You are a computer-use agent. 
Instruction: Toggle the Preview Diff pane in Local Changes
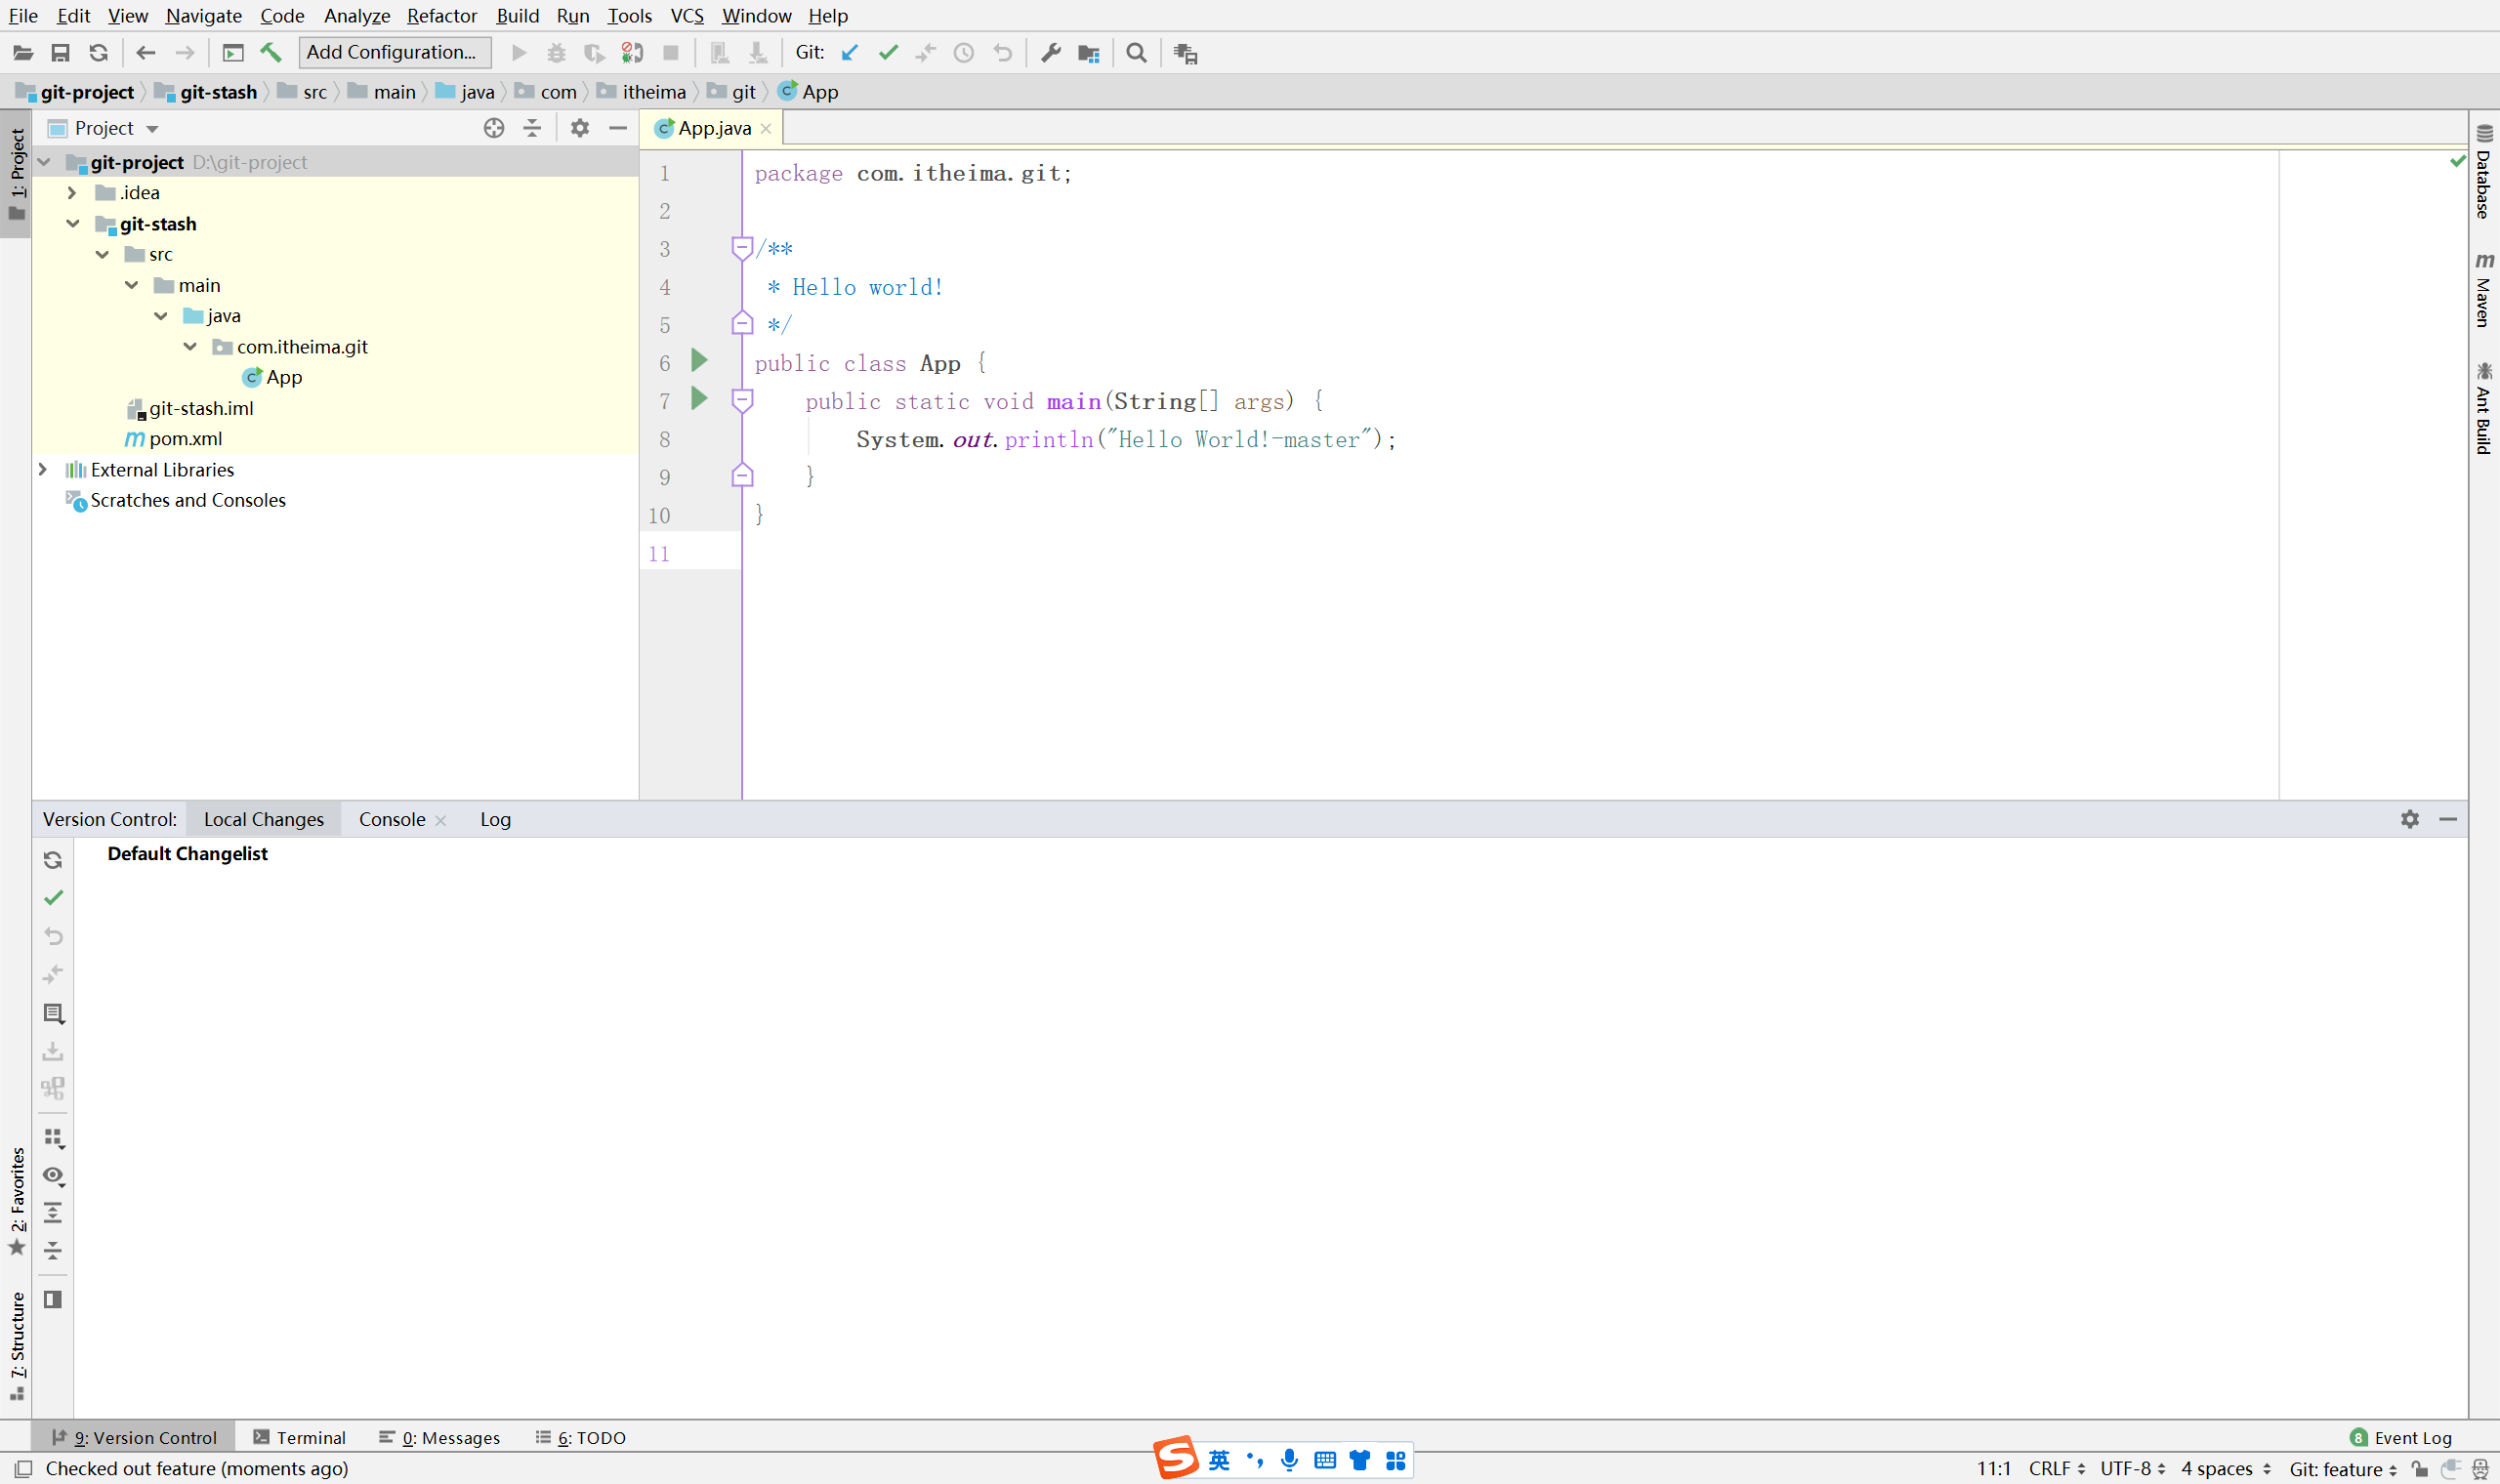point(53,1300)
